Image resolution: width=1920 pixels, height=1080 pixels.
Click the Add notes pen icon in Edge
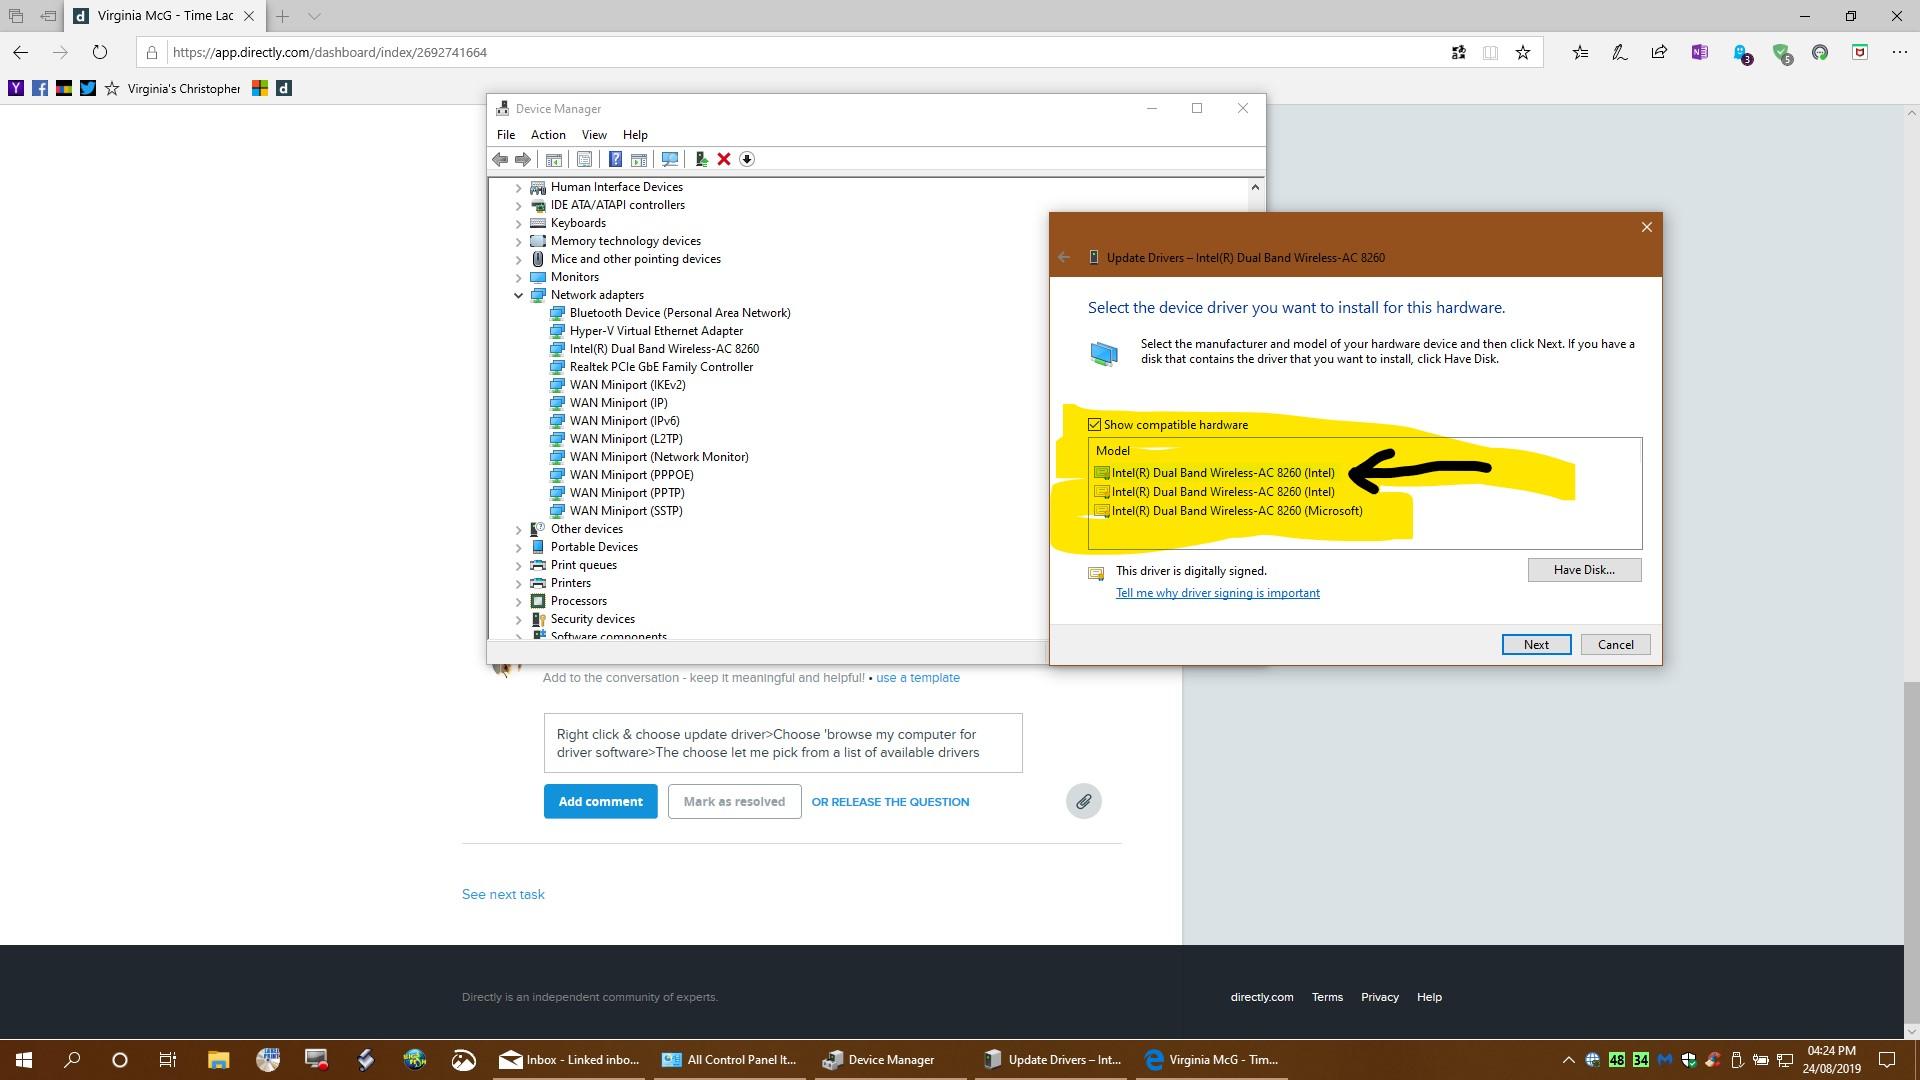point(1619,53)
